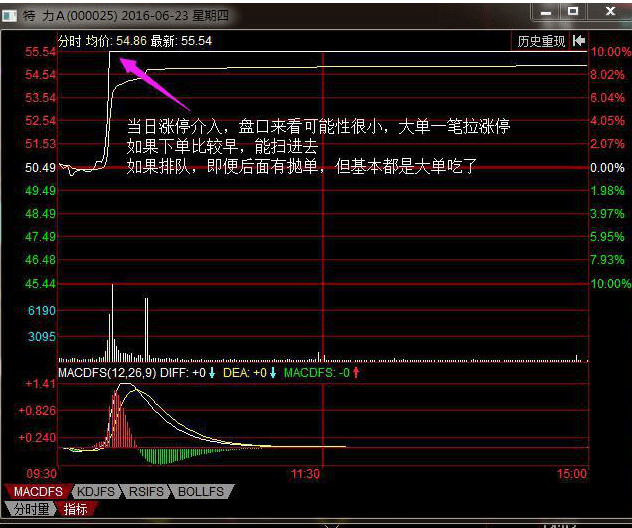Click the tallest volume spike bar
Image resolution: width=632 pixels, height=528 pixels.
click(x=112, y=322)
